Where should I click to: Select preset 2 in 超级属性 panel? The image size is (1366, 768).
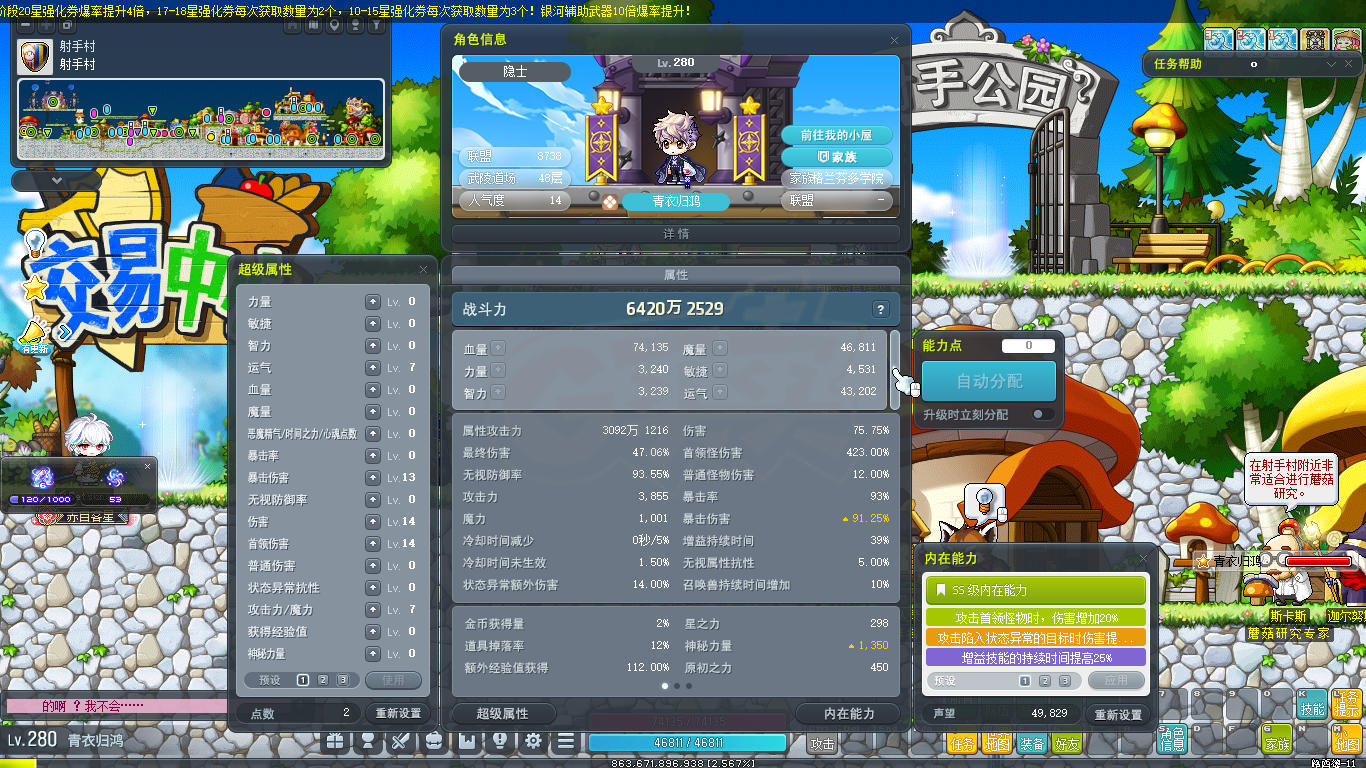[x=323, y=680]
